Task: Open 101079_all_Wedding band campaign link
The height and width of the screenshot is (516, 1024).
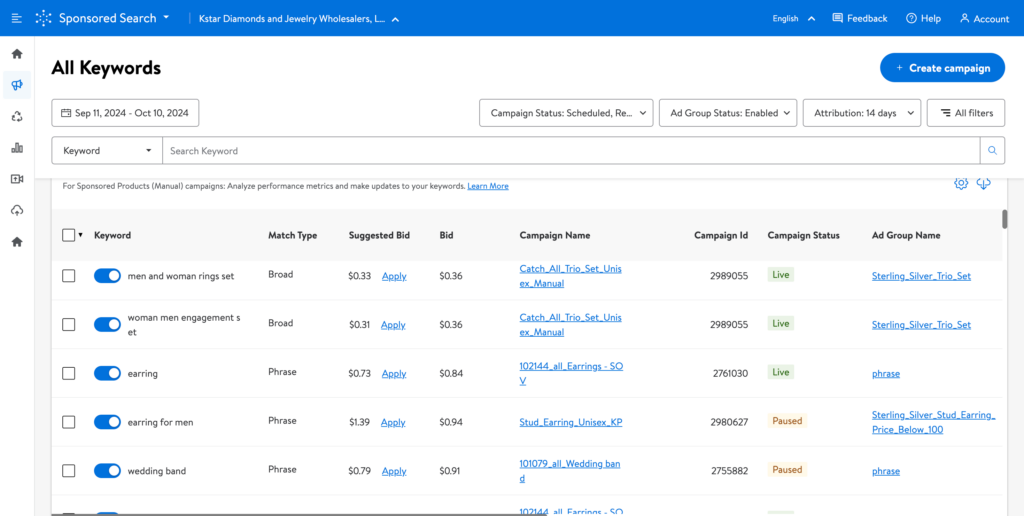Action: point(569,471)
